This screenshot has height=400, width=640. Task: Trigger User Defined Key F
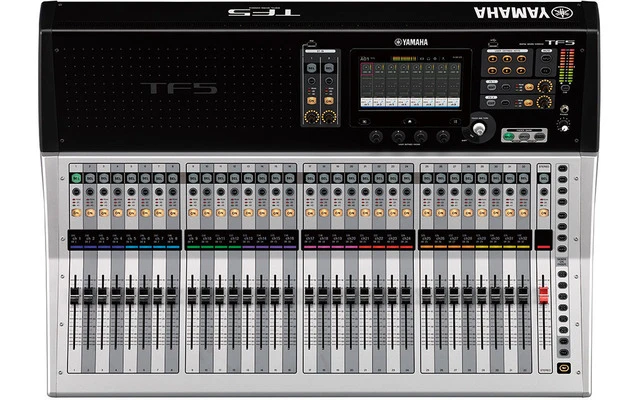521,71
